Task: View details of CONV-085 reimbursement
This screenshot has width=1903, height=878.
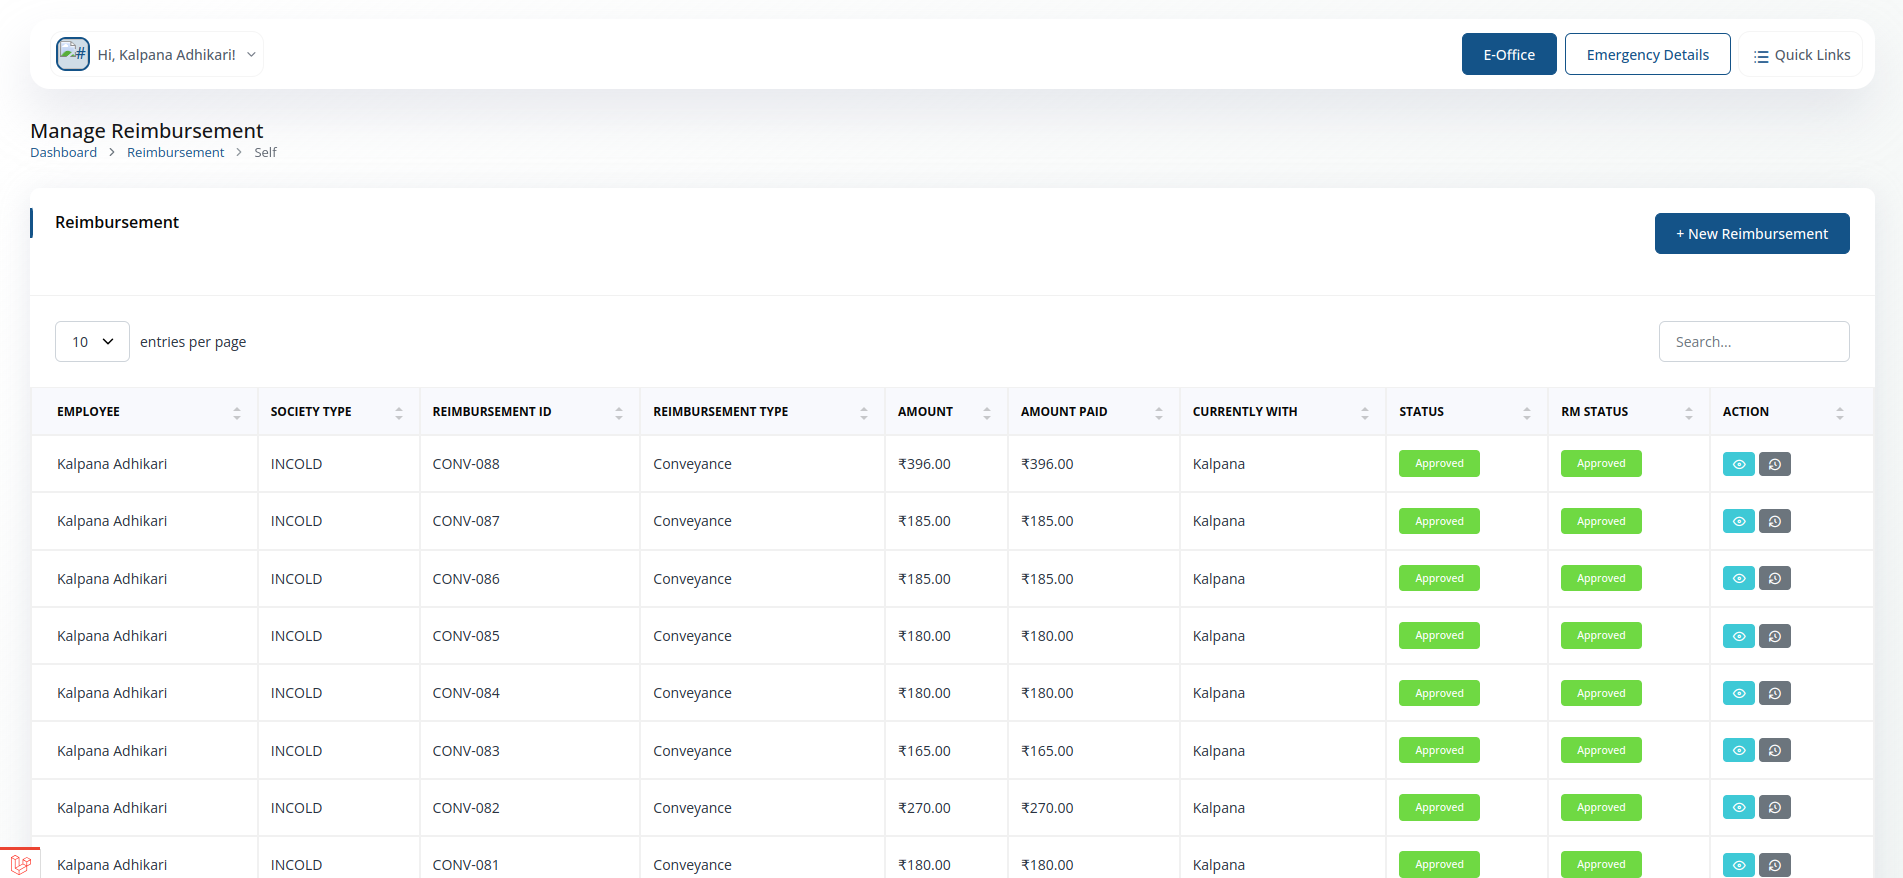Action: (1738, 636)
